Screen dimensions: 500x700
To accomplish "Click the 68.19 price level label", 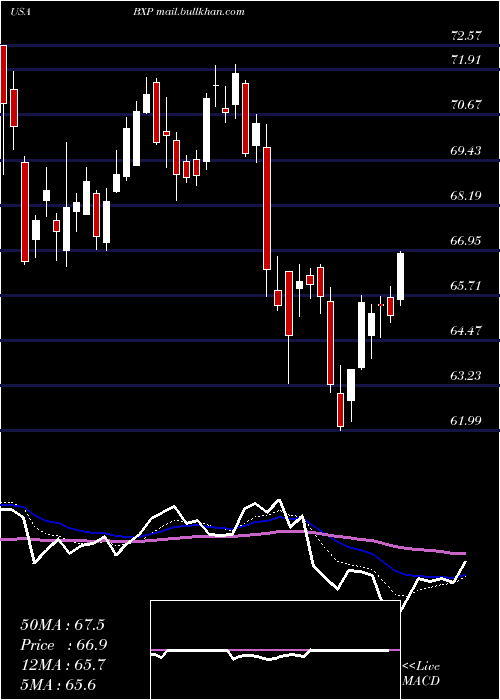I will (466, 196).
